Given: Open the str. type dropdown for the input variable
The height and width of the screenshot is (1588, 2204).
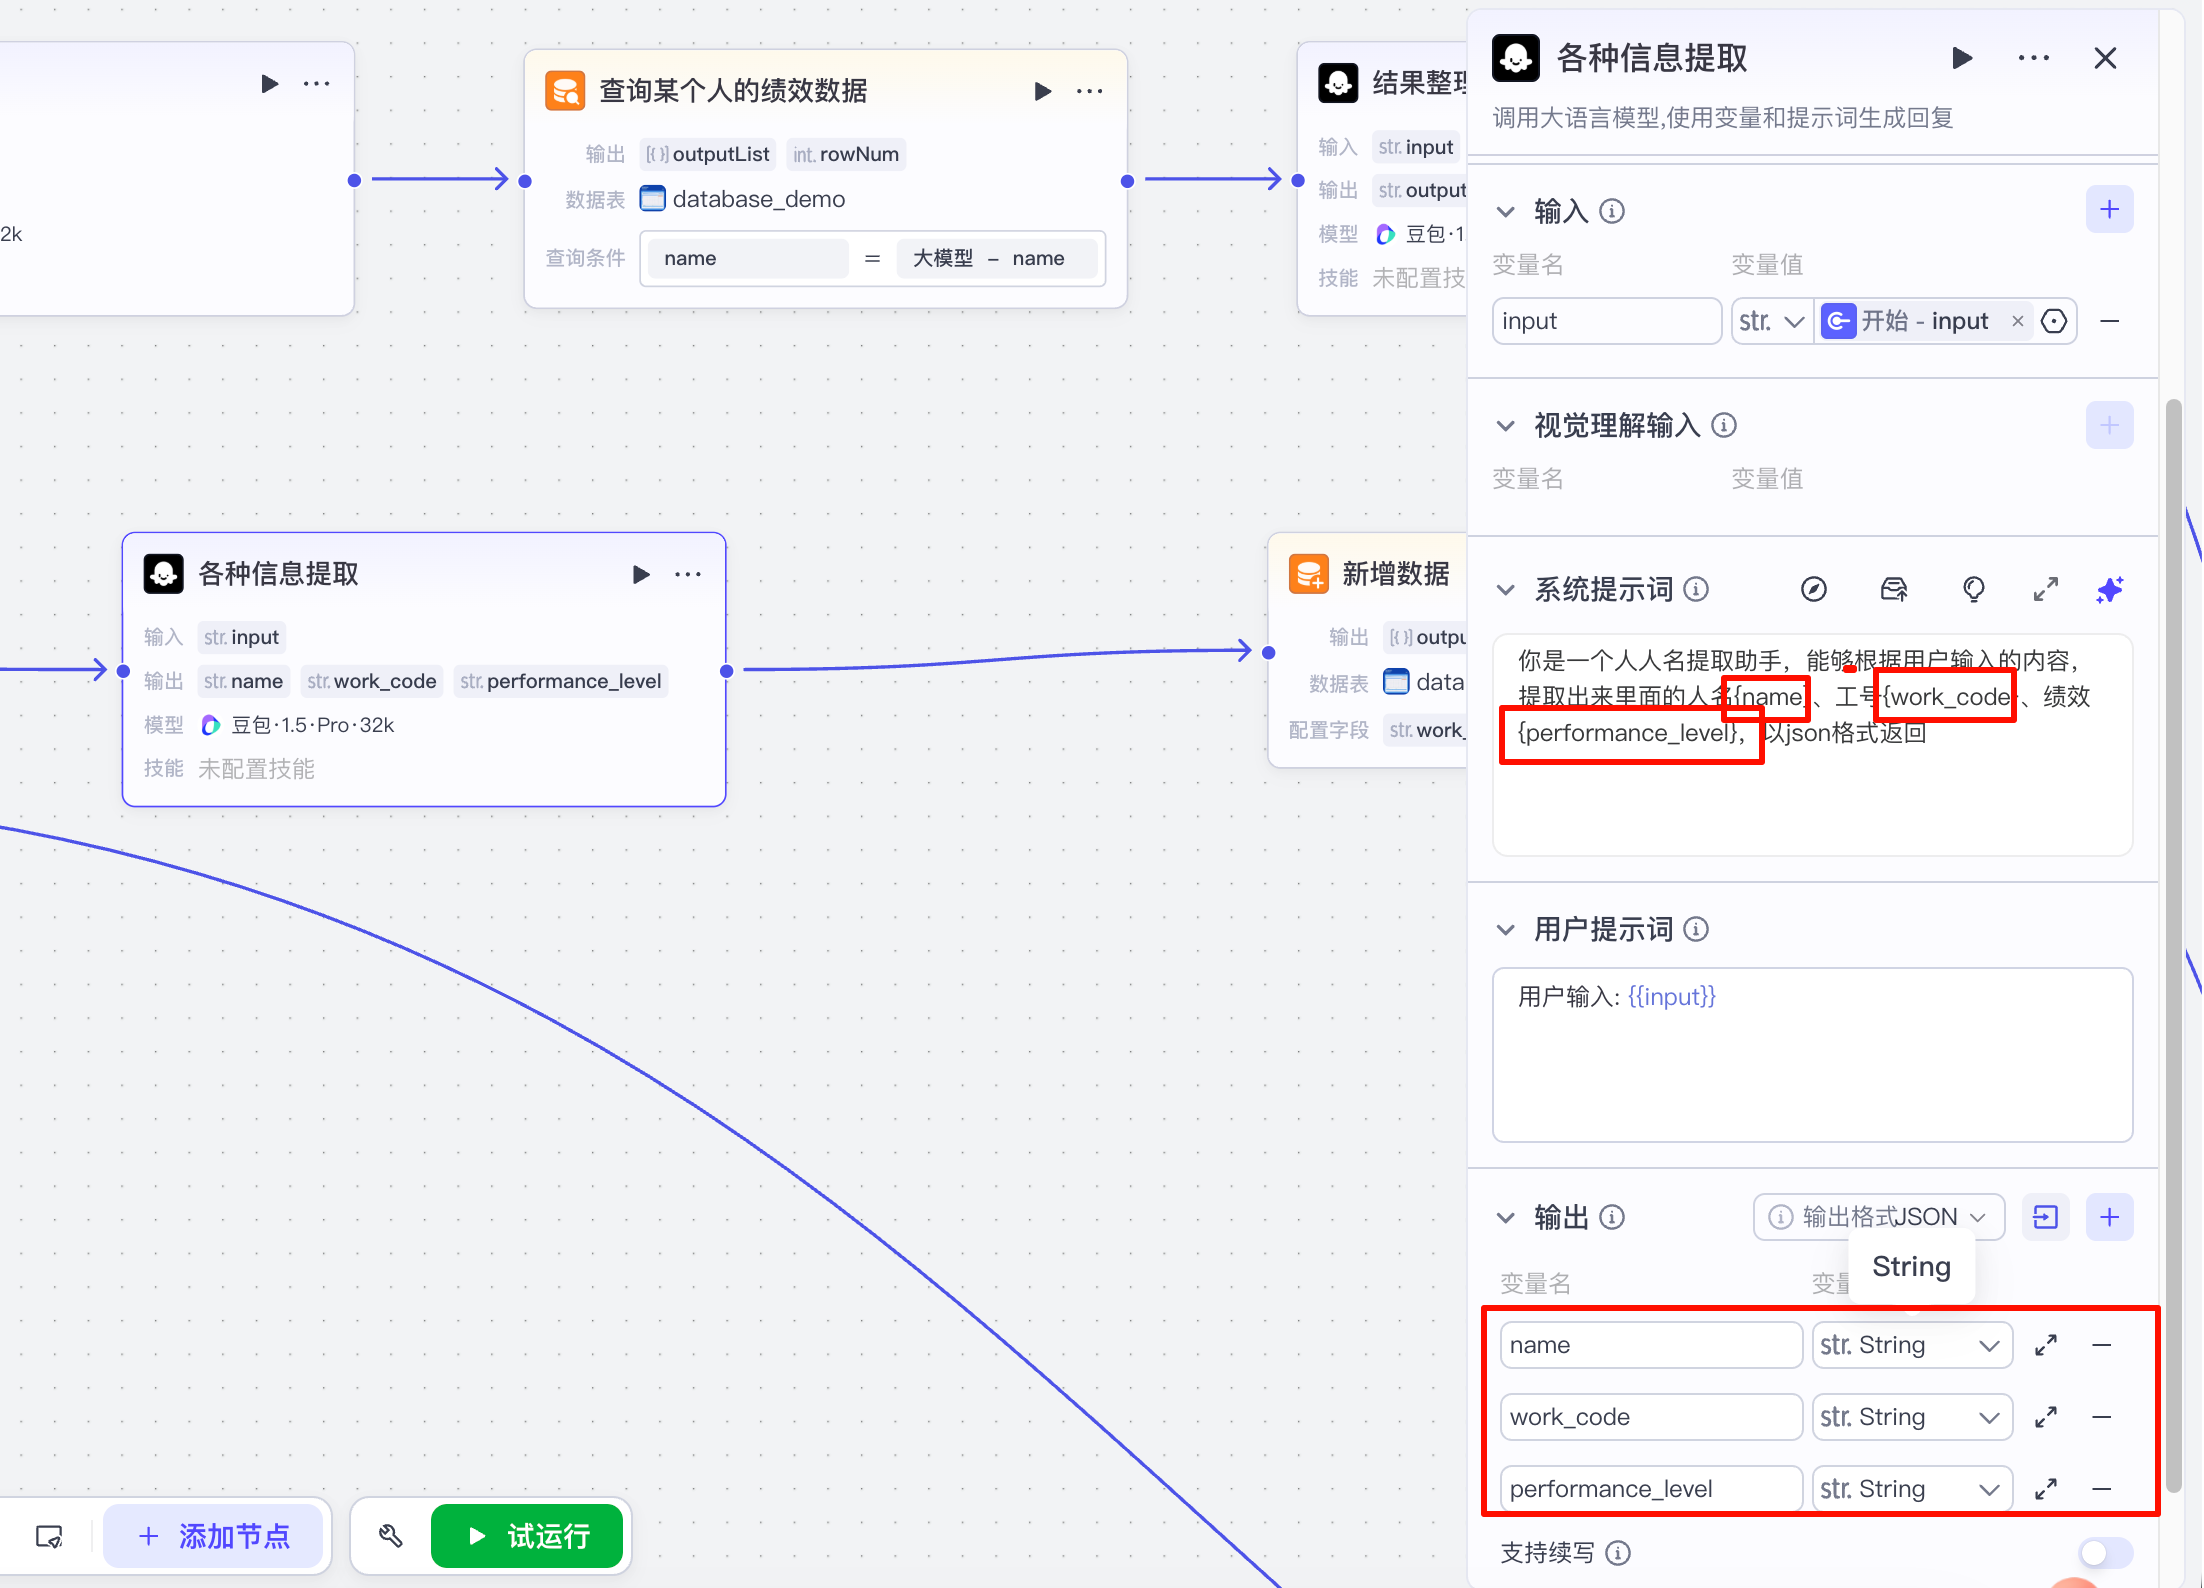Looking at the screenshot, I should tap(1771, 321).
